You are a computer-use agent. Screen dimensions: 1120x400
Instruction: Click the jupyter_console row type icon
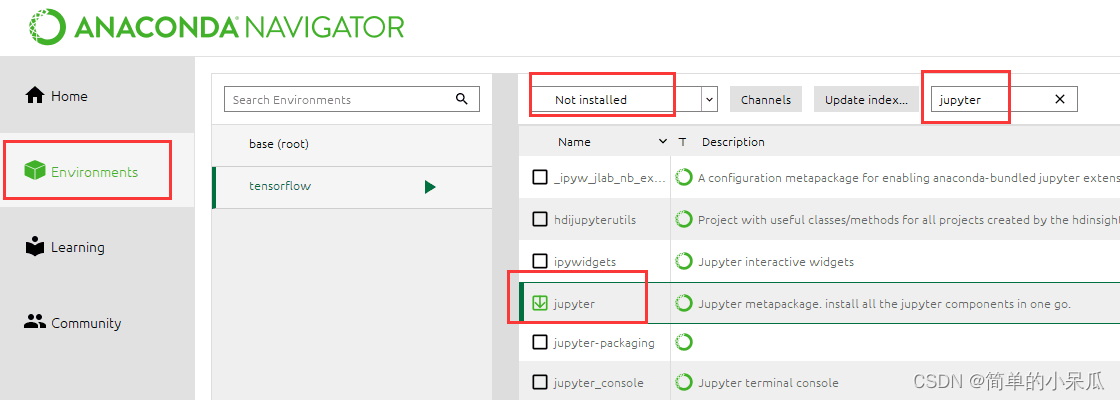[x=684, y=382]
